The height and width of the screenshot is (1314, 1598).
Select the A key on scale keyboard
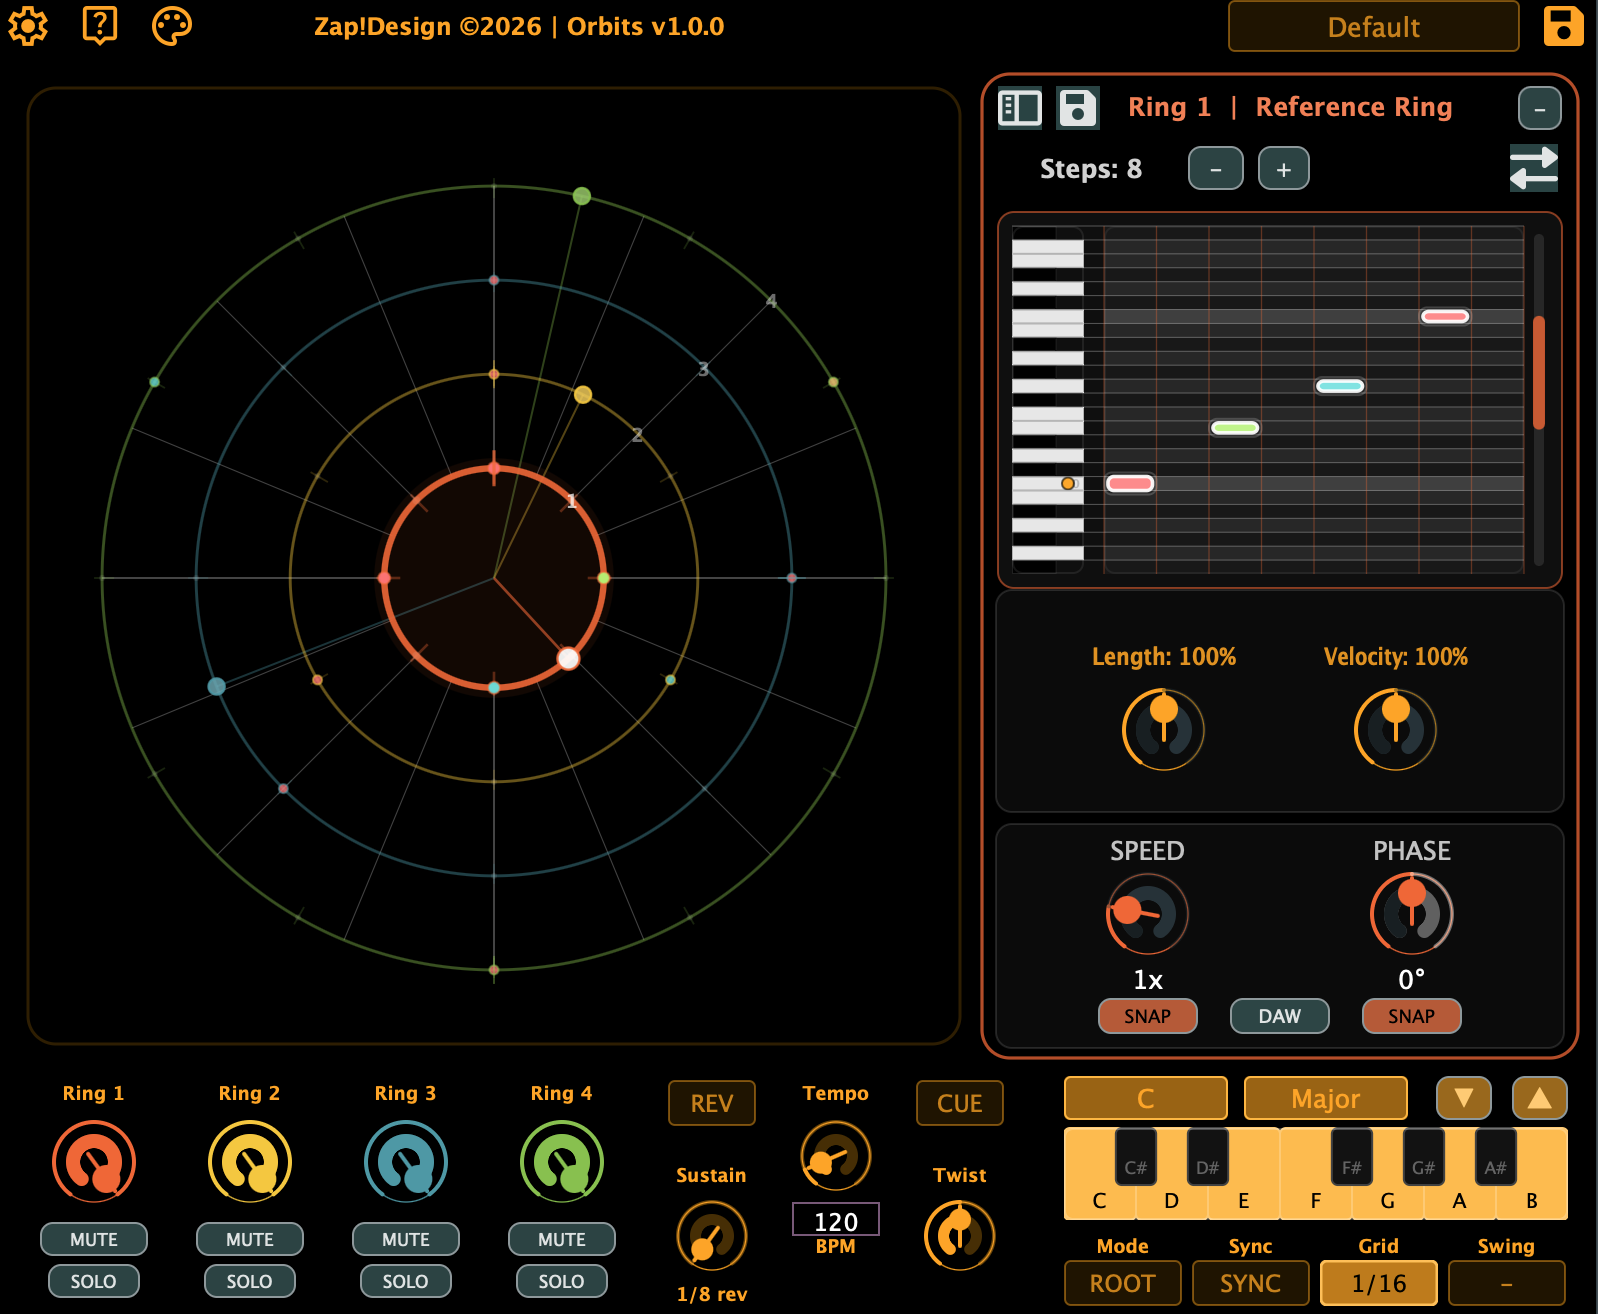point(1460,1200)
